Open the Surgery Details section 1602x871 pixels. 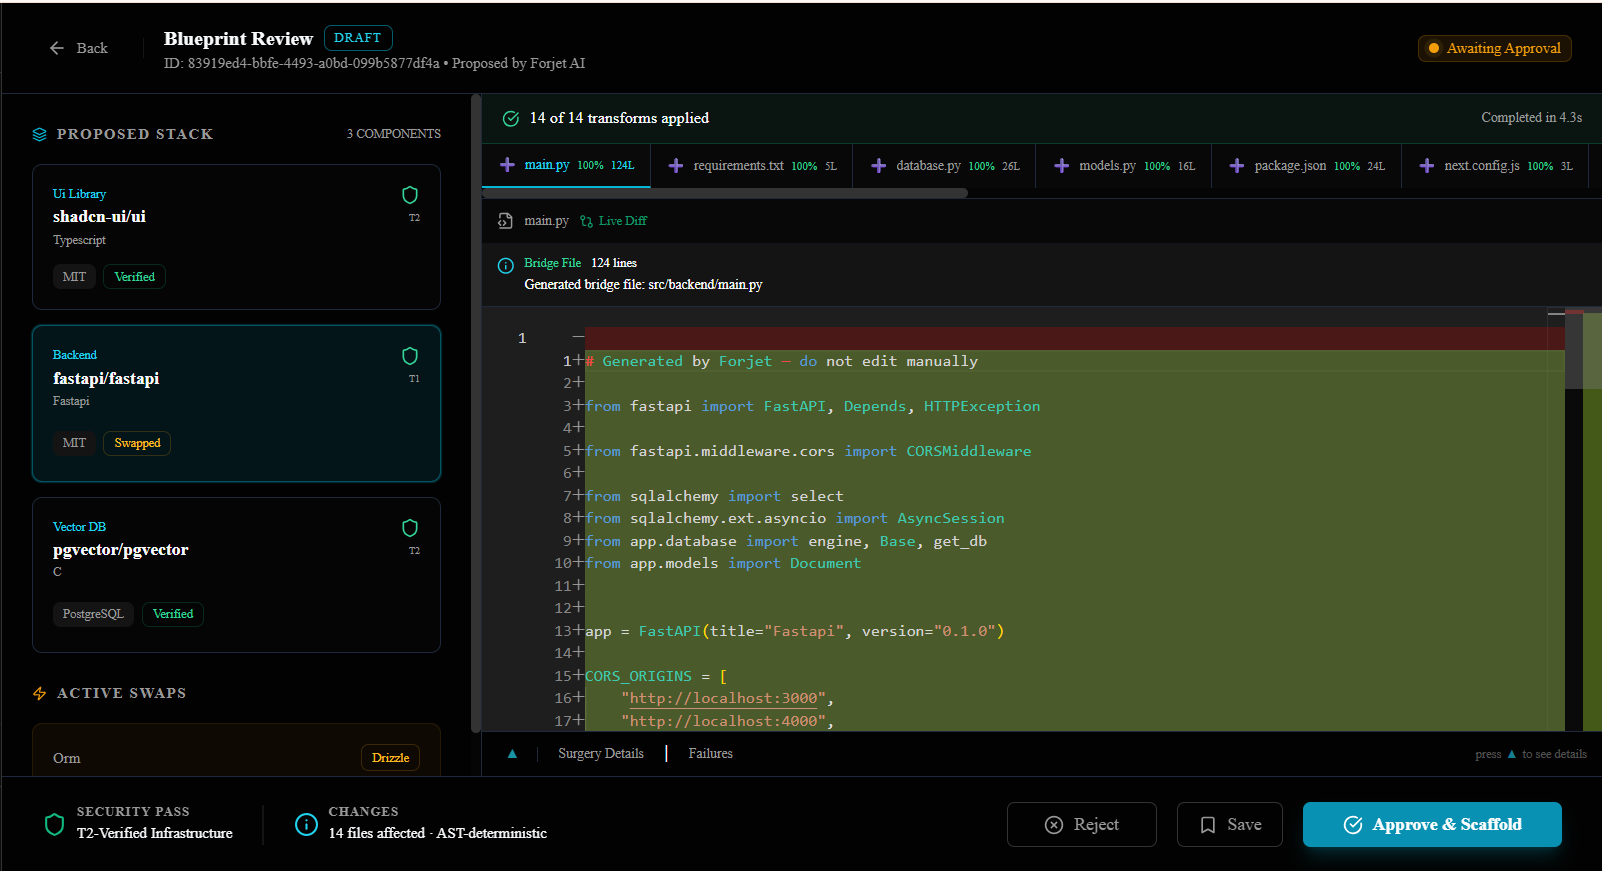pyautogui.click(x=600, y=754)
